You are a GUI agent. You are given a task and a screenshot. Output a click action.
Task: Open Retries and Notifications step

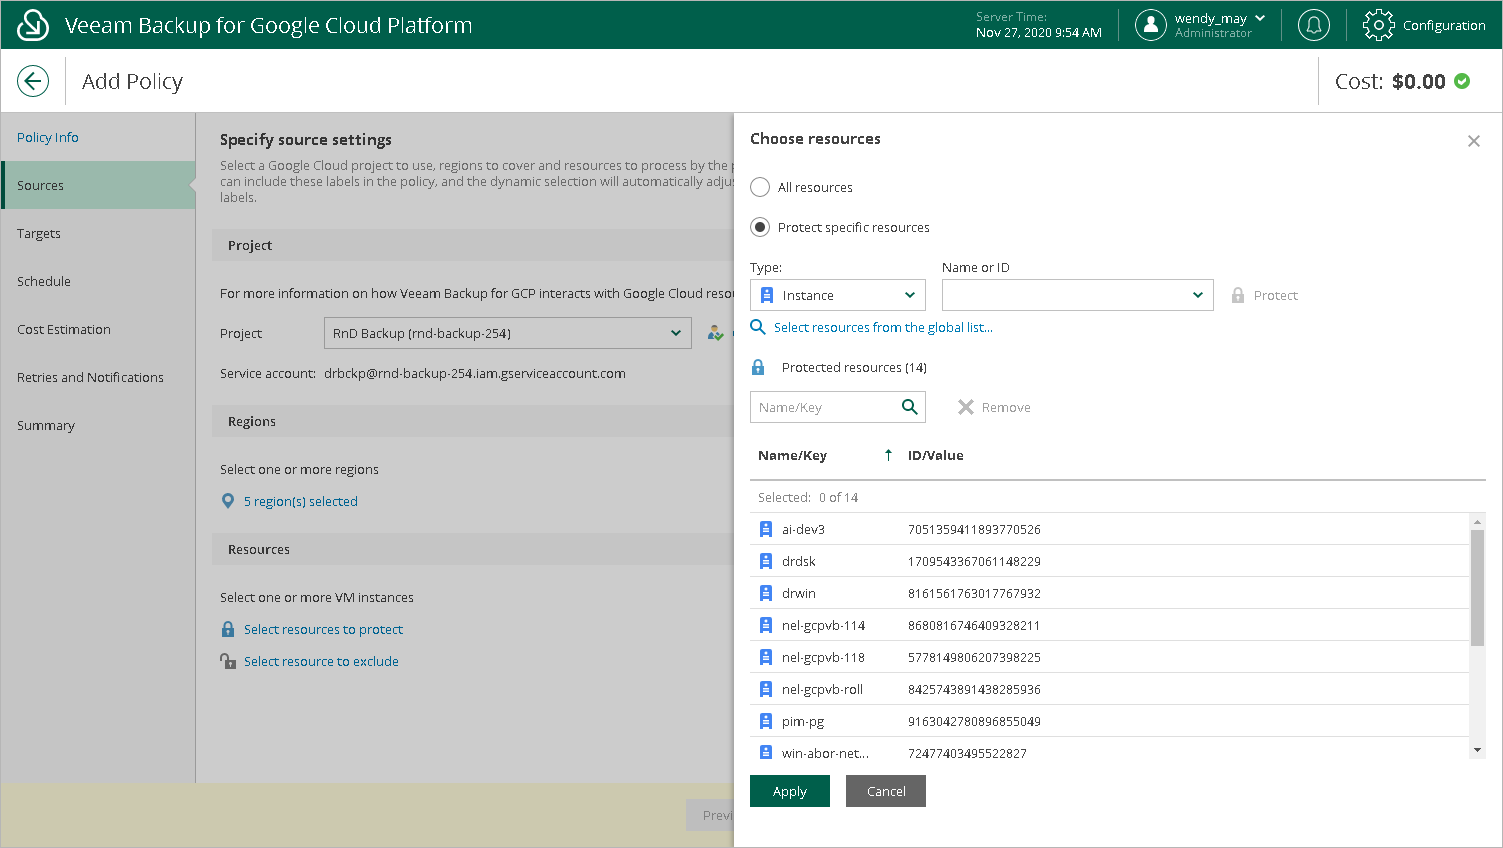point(98,377)
